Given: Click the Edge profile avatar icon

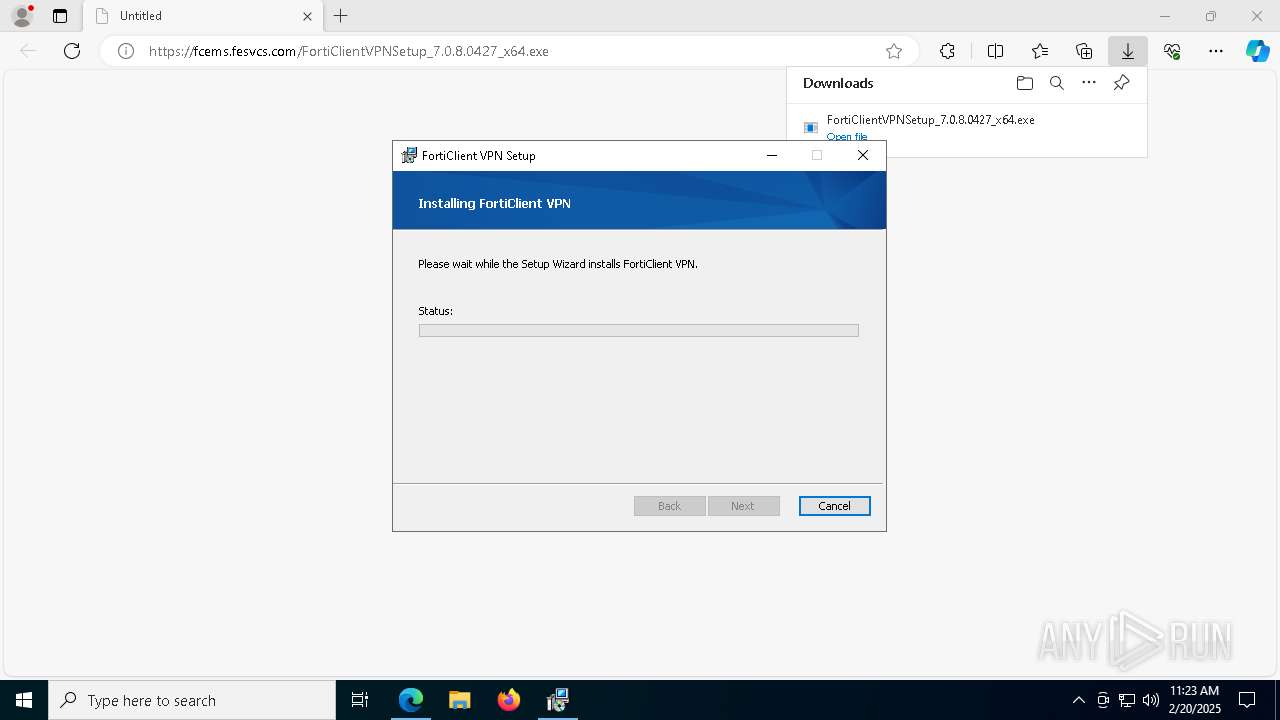Looking at the screenshot, I should point(21,16).
